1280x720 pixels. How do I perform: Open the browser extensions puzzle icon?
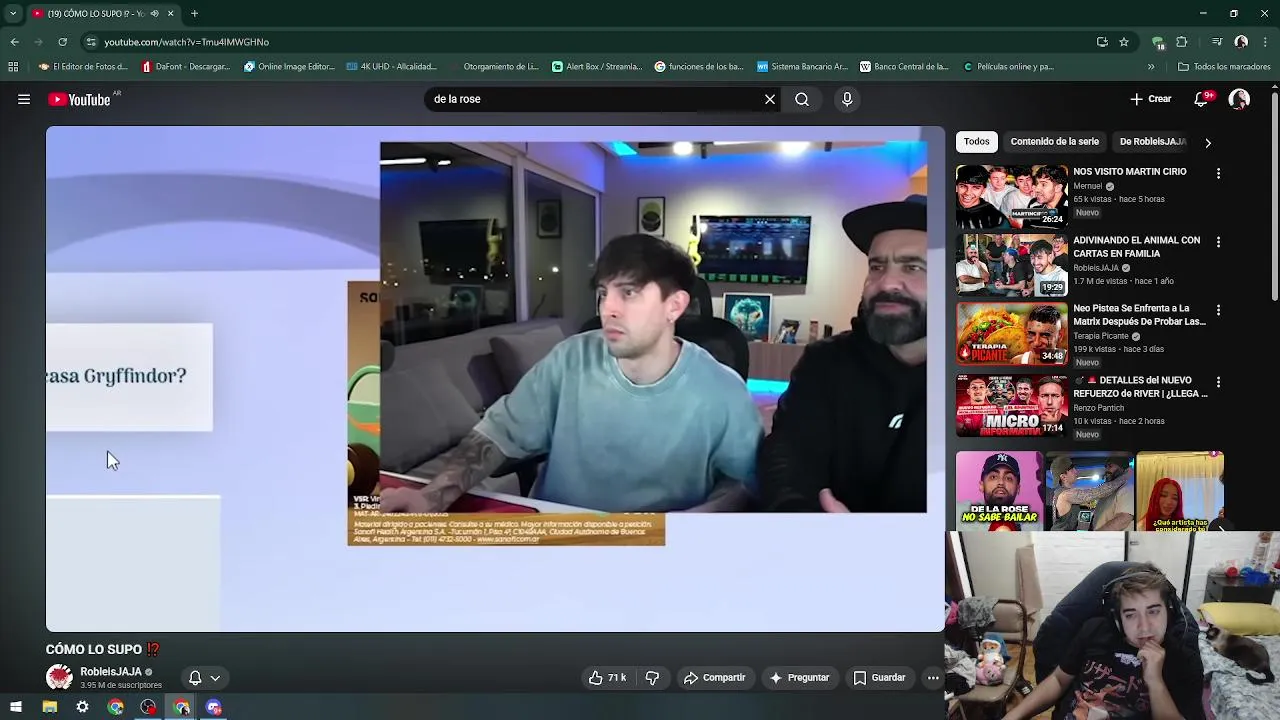(x=1182, y=42)
